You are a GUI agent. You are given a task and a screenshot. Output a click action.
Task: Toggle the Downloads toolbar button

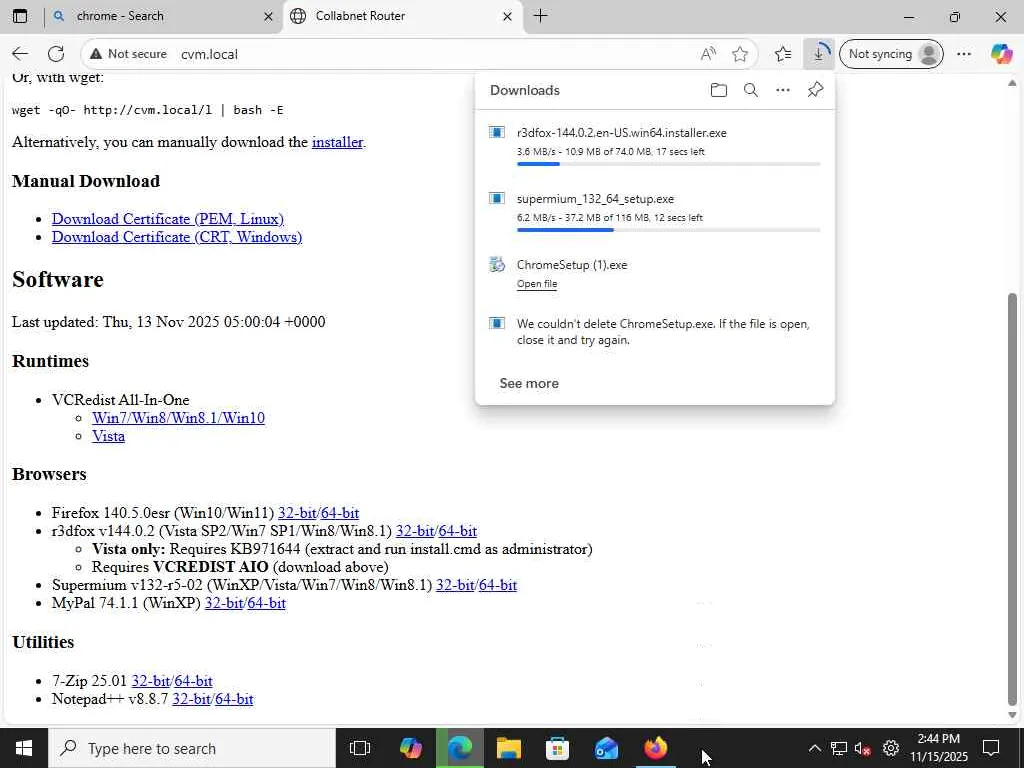coord(819,54)
